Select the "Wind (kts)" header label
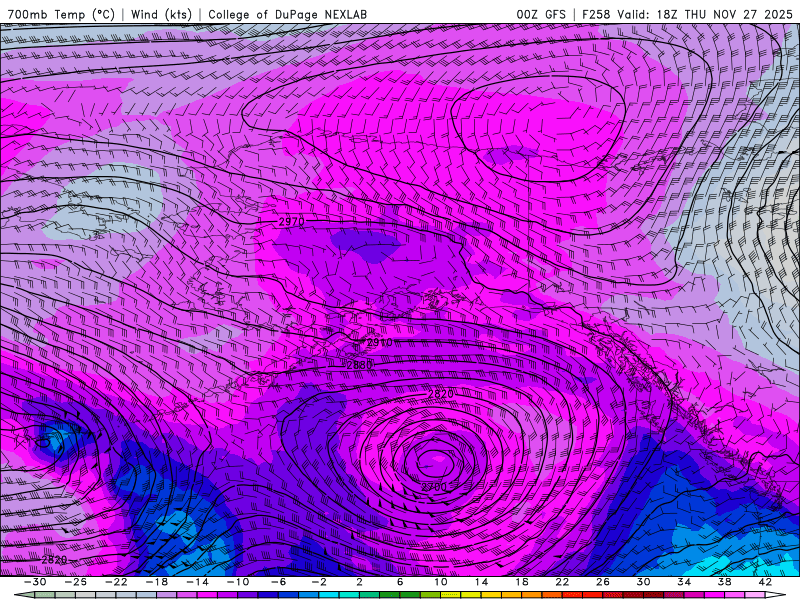Image resolution: width=800 pixels, height=600 pixels. coord(161,14)
